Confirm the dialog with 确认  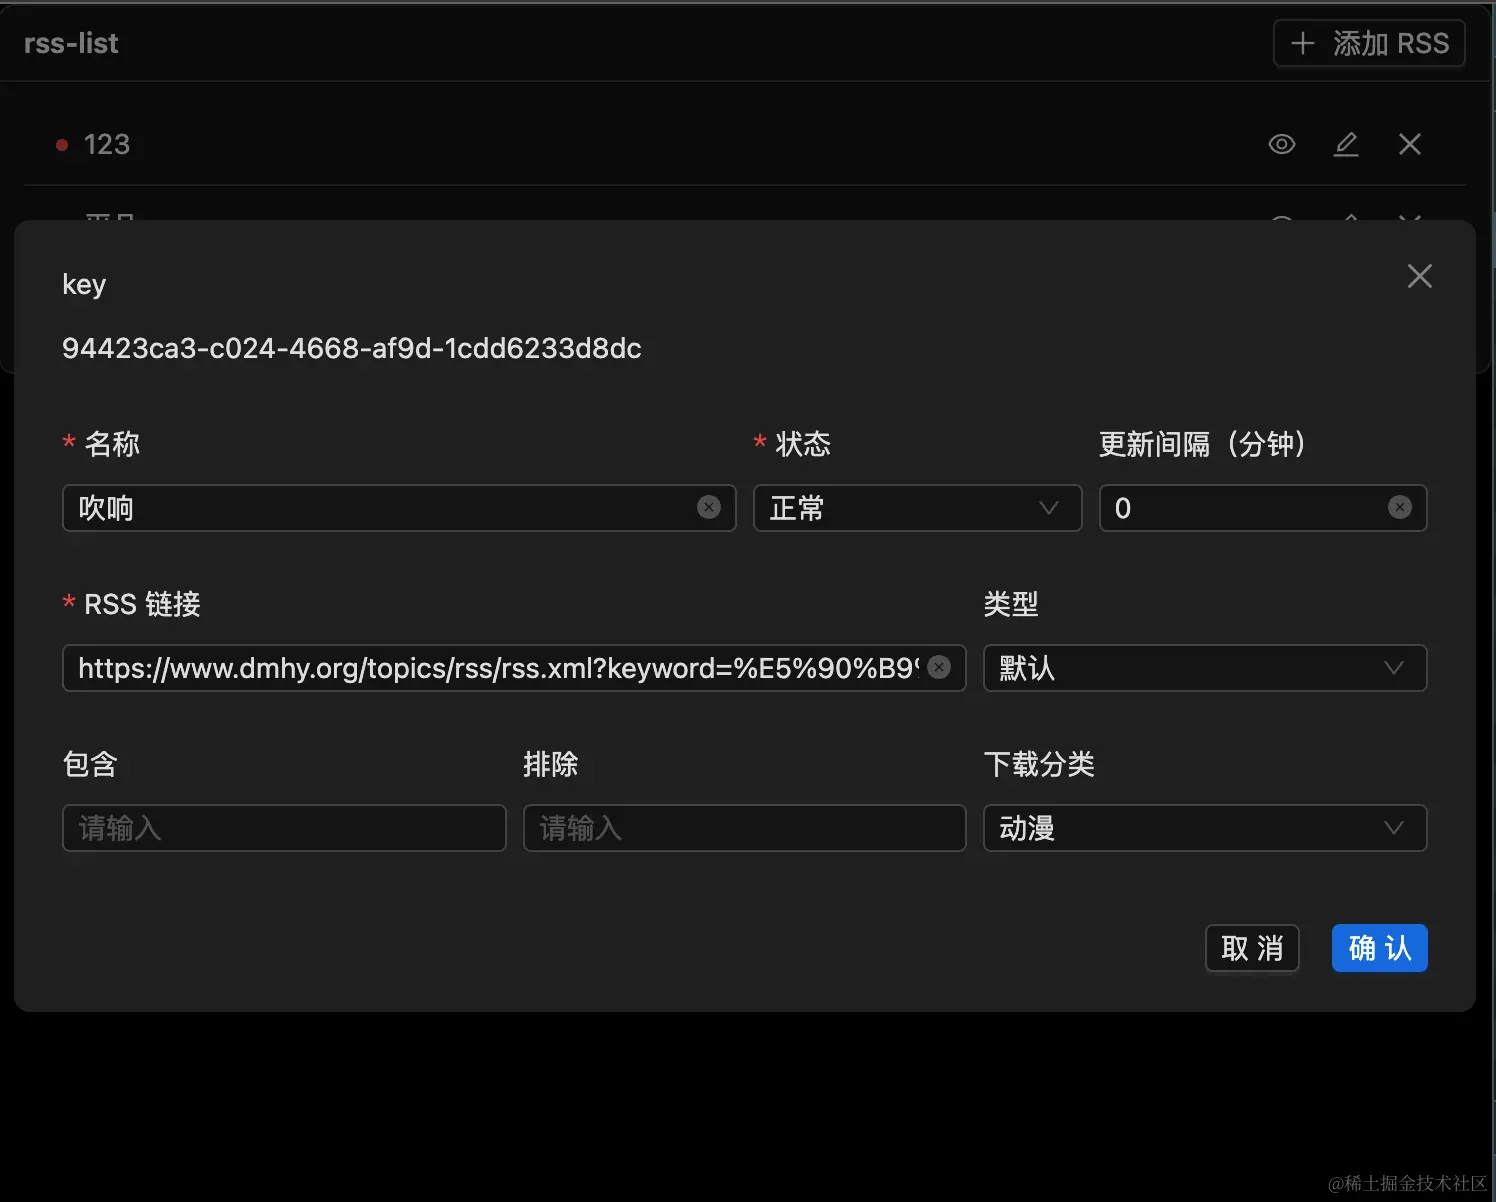point(1379,948)
